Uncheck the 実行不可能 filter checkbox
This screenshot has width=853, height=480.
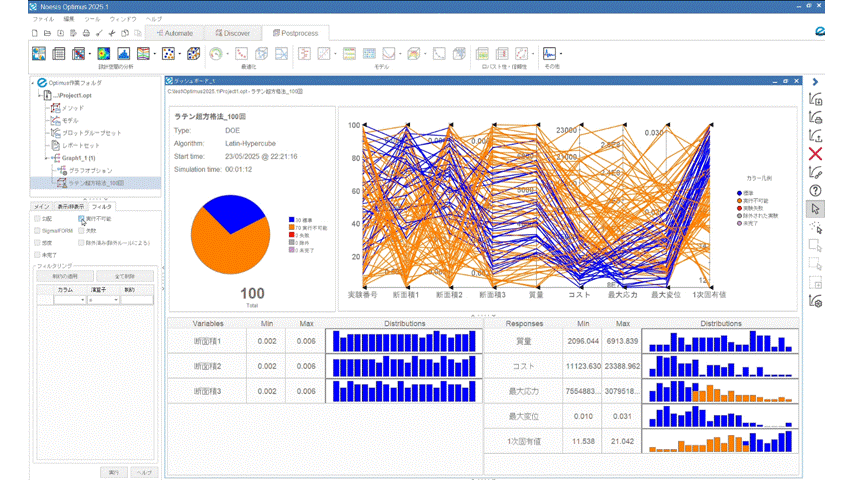pos(82,218)
